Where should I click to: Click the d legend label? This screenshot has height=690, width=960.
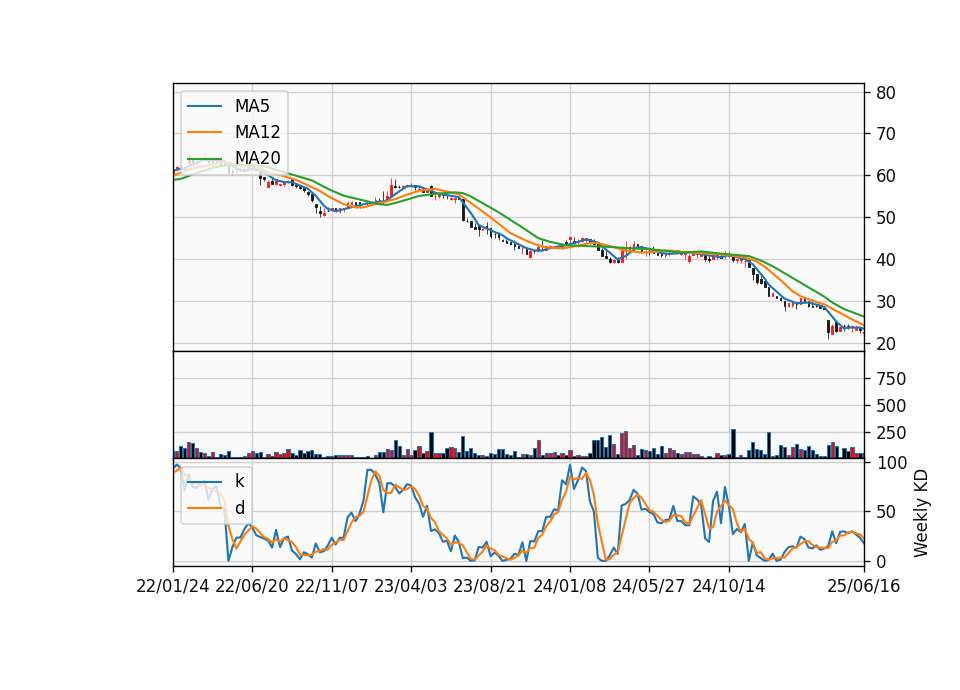pos(239,508)
